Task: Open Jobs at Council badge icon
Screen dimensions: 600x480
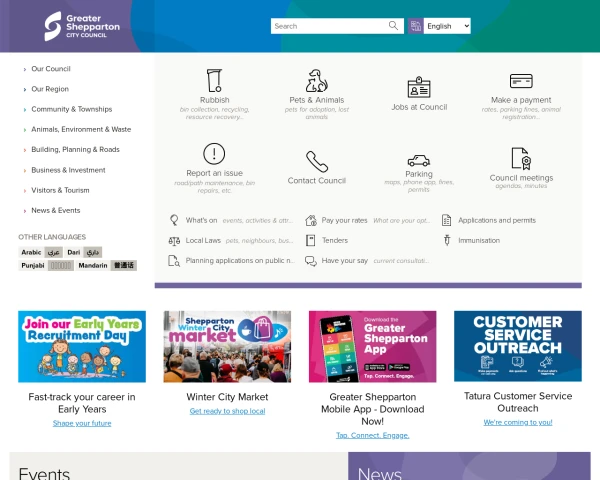Action: (419, 87)
